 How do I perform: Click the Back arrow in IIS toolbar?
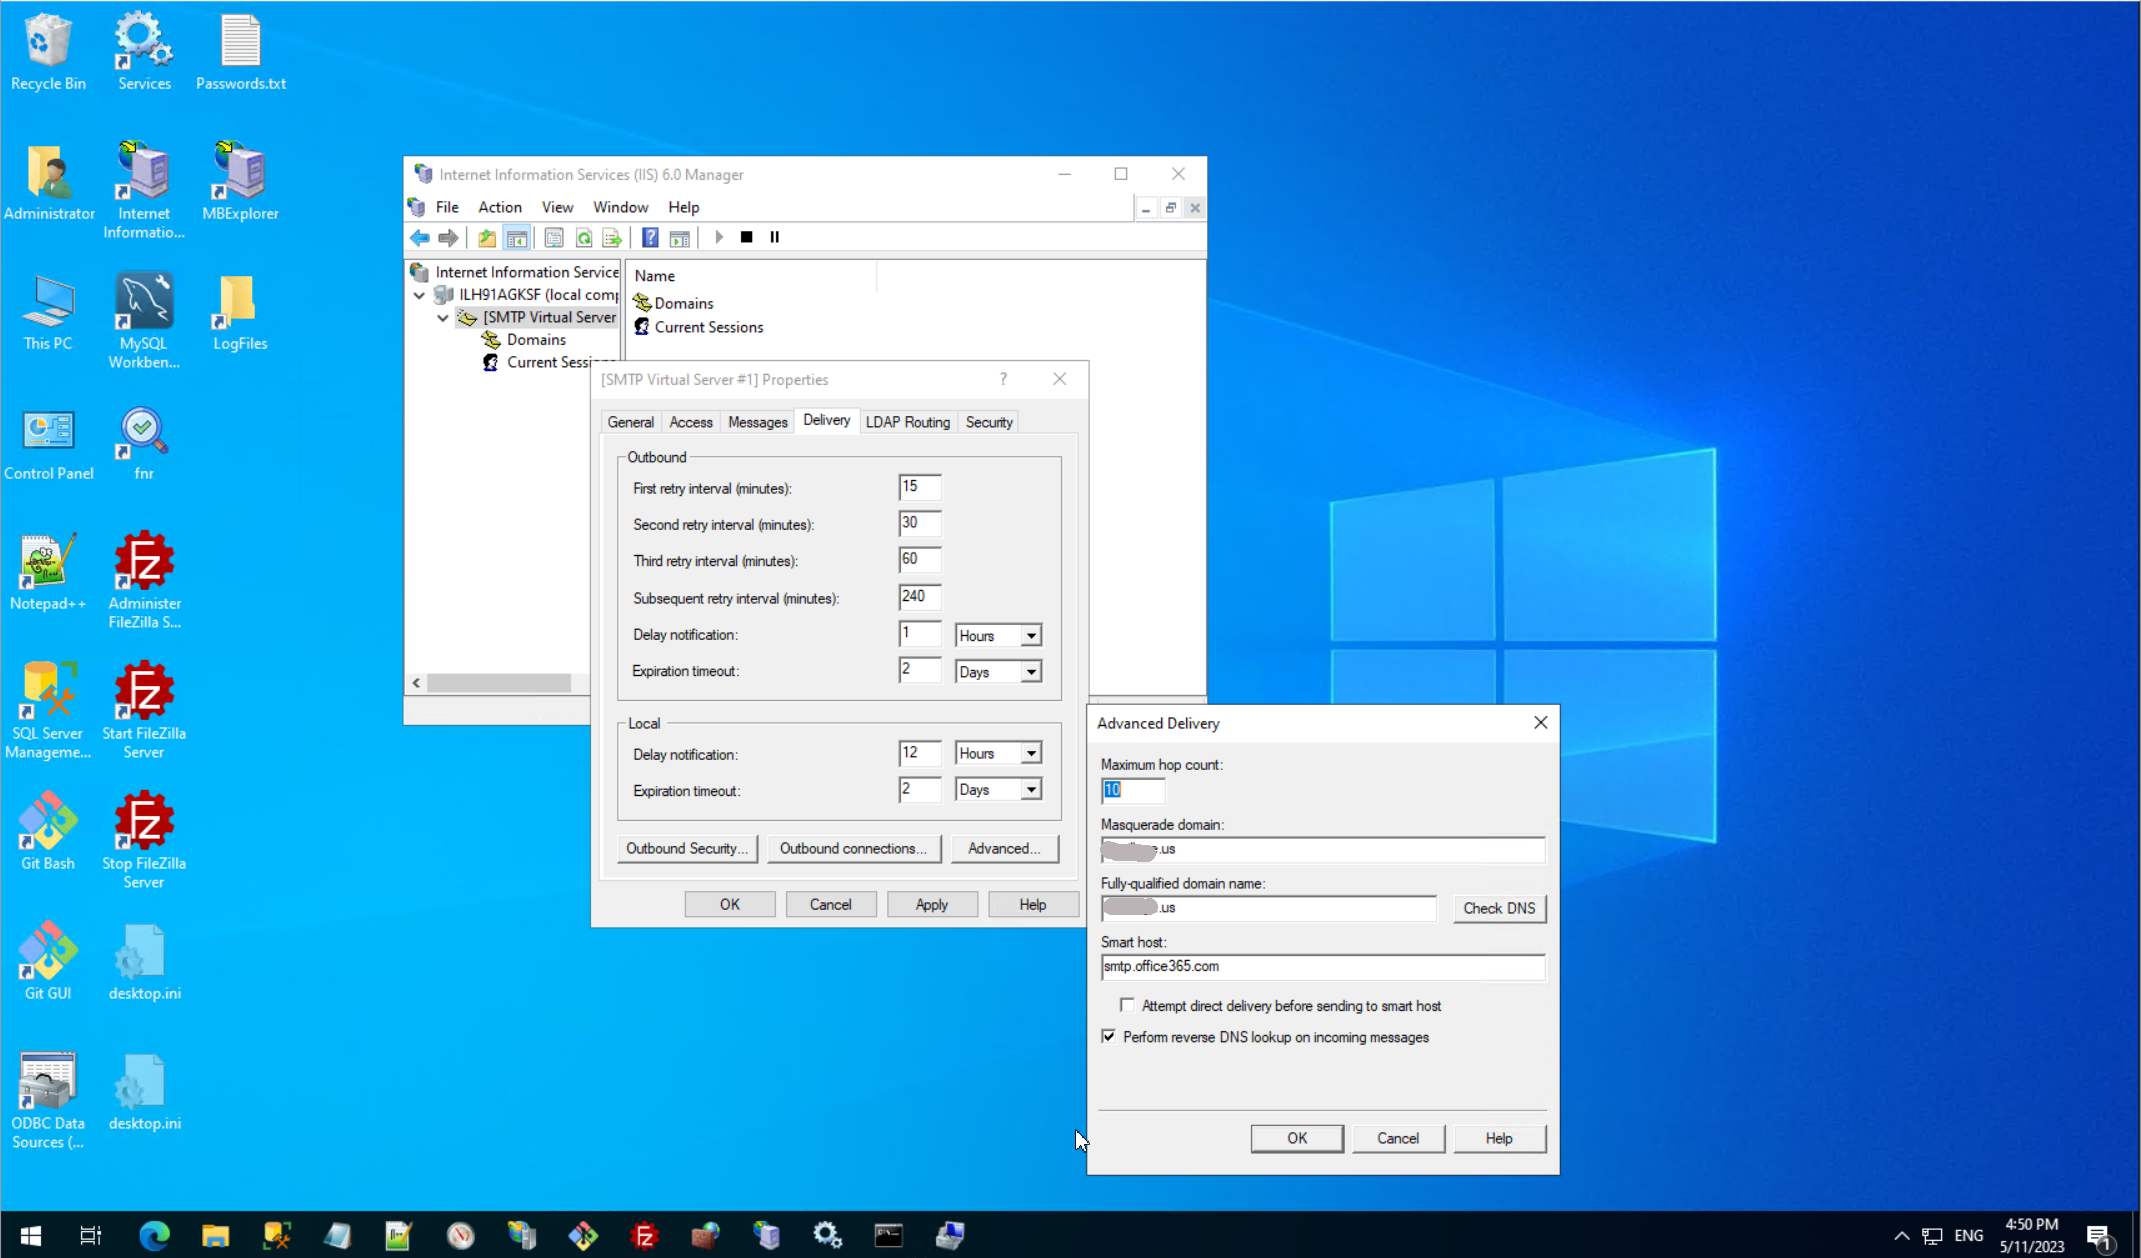coord(420,237)
